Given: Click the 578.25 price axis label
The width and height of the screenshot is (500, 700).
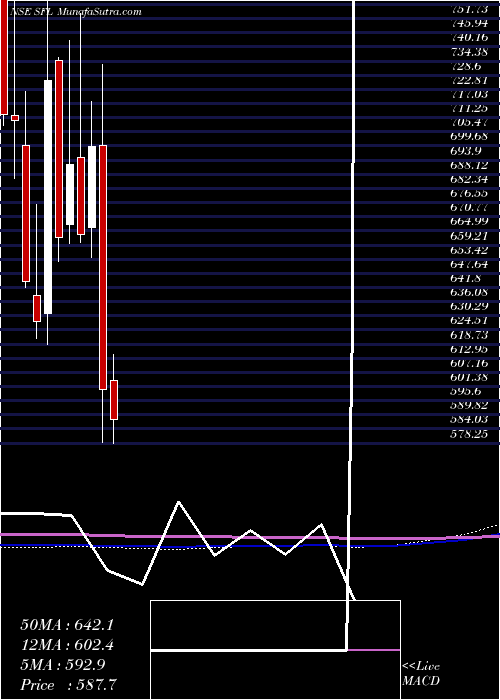Looking at the screenshot, I should 469,434.
